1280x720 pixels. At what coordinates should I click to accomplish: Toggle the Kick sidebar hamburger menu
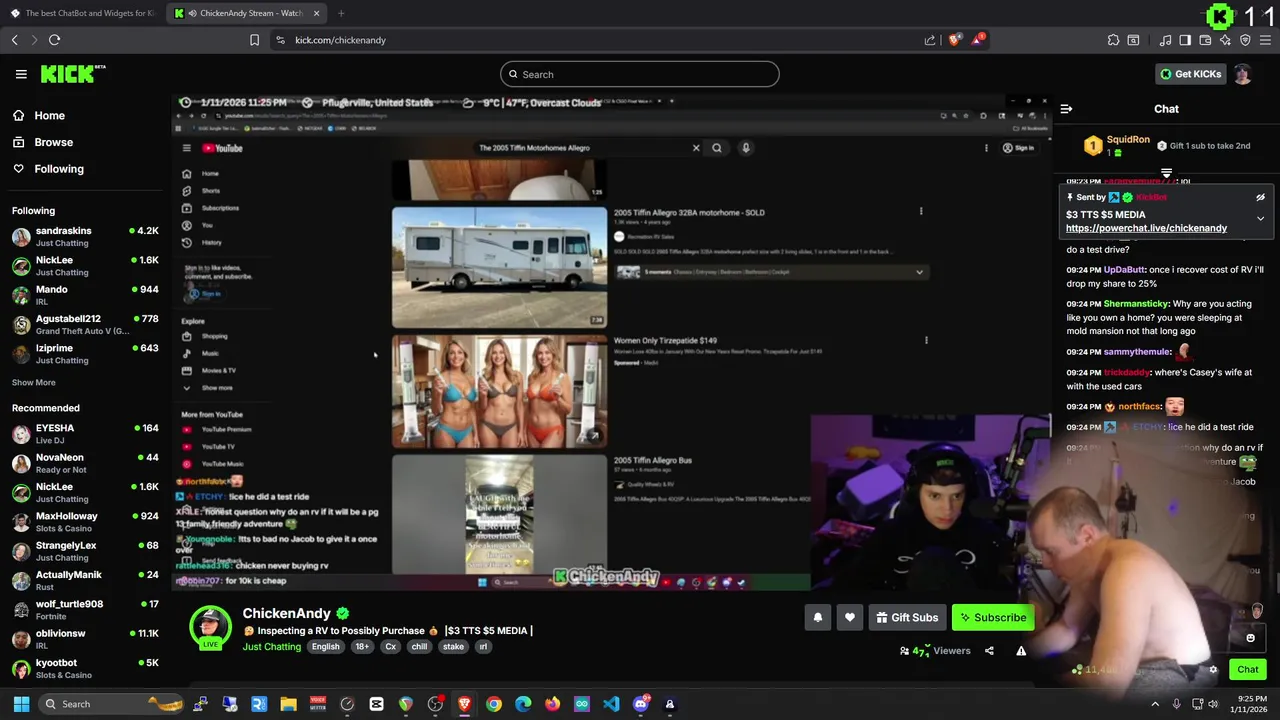[21, 74]
